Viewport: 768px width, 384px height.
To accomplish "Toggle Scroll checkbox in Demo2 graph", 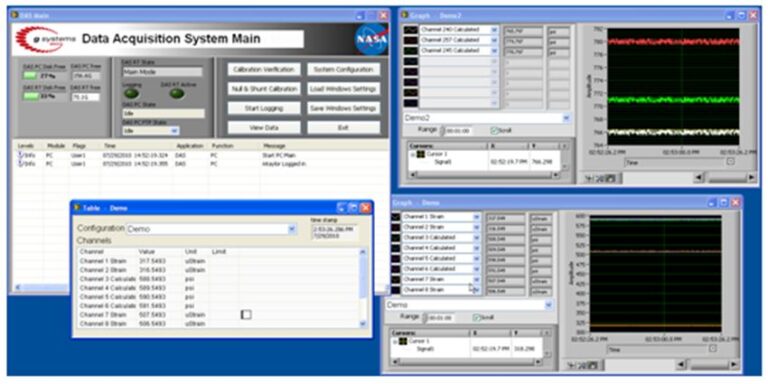I will [494, 131].
